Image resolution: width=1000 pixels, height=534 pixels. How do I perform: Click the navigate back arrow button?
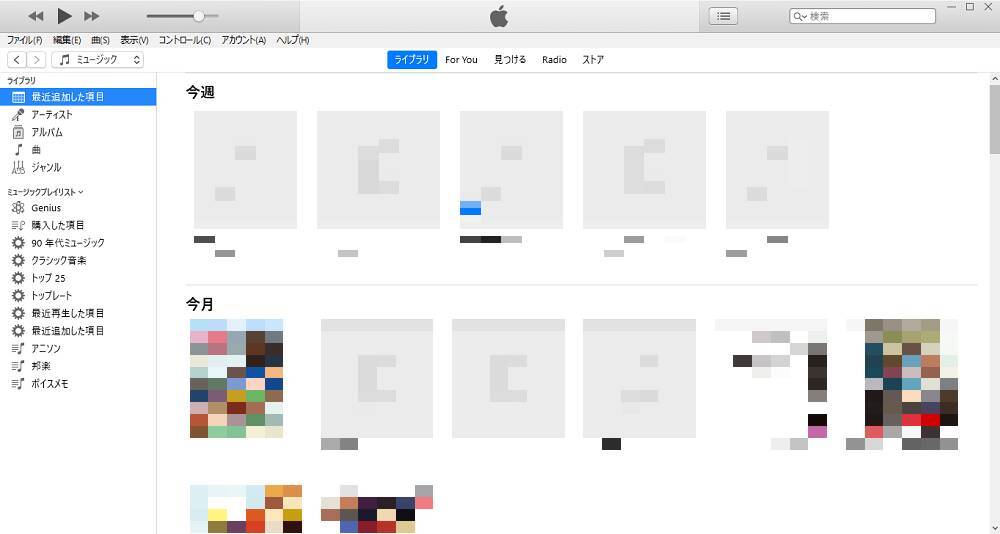(17, 60)
